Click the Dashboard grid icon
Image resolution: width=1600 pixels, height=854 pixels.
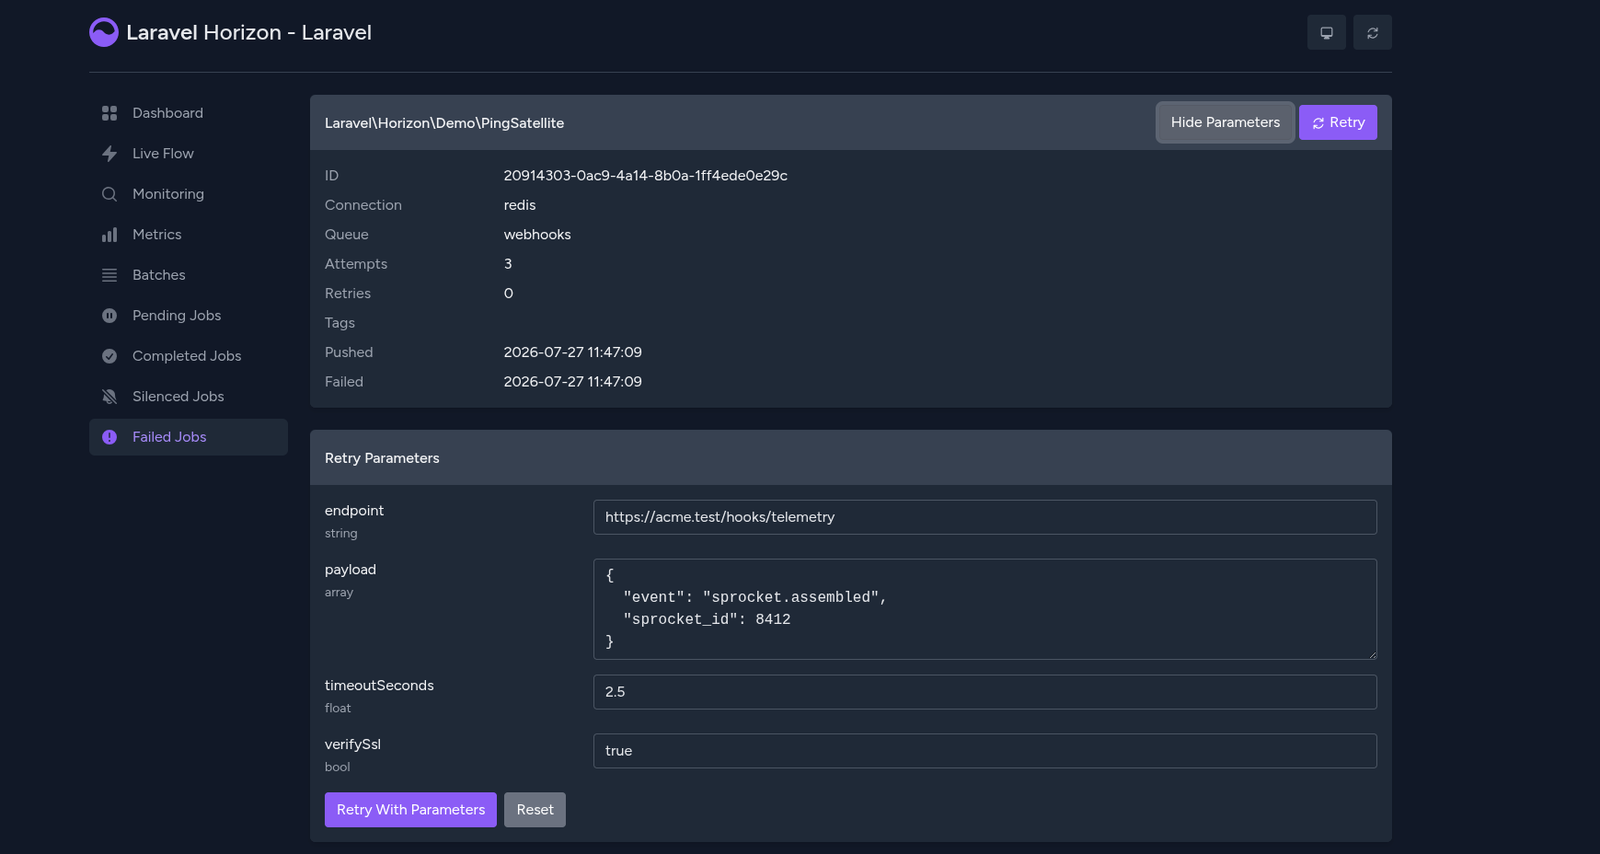click(109, 113)
